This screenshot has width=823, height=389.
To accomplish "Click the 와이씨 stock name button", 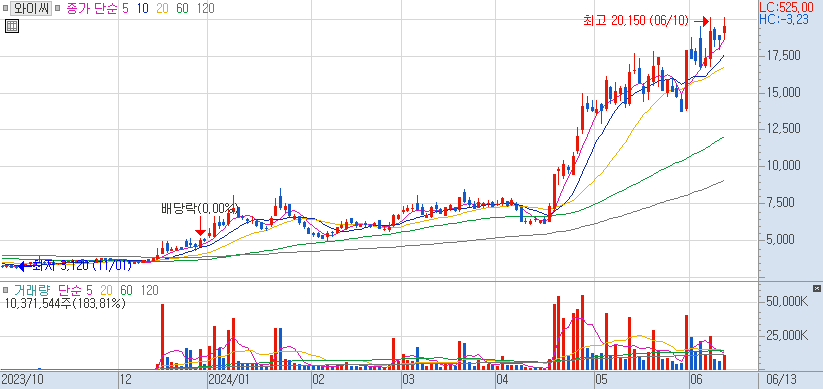I will tap(31, 9).
